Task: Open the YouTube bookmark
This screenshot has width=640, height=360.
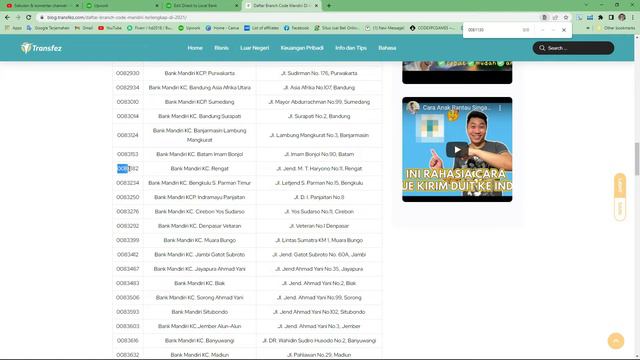Action: pyautogui.click(x=110, y=28)
